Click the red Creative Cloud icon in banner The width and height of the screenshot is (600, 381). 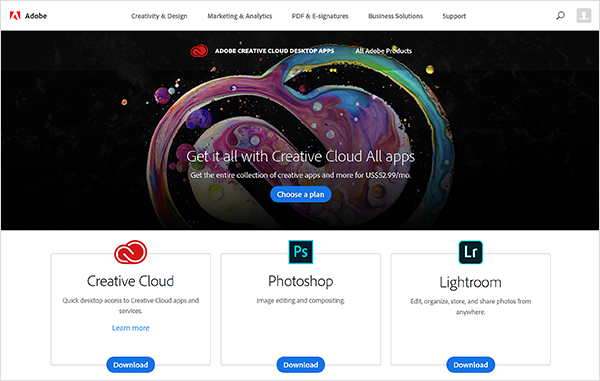click(199, 50)
